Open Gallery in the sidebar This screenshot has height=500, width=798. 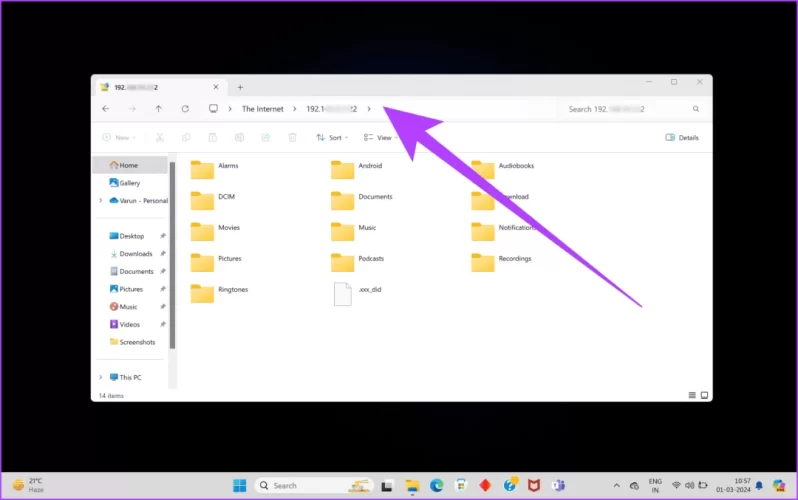pyautogui.click(x=129, y=183)
